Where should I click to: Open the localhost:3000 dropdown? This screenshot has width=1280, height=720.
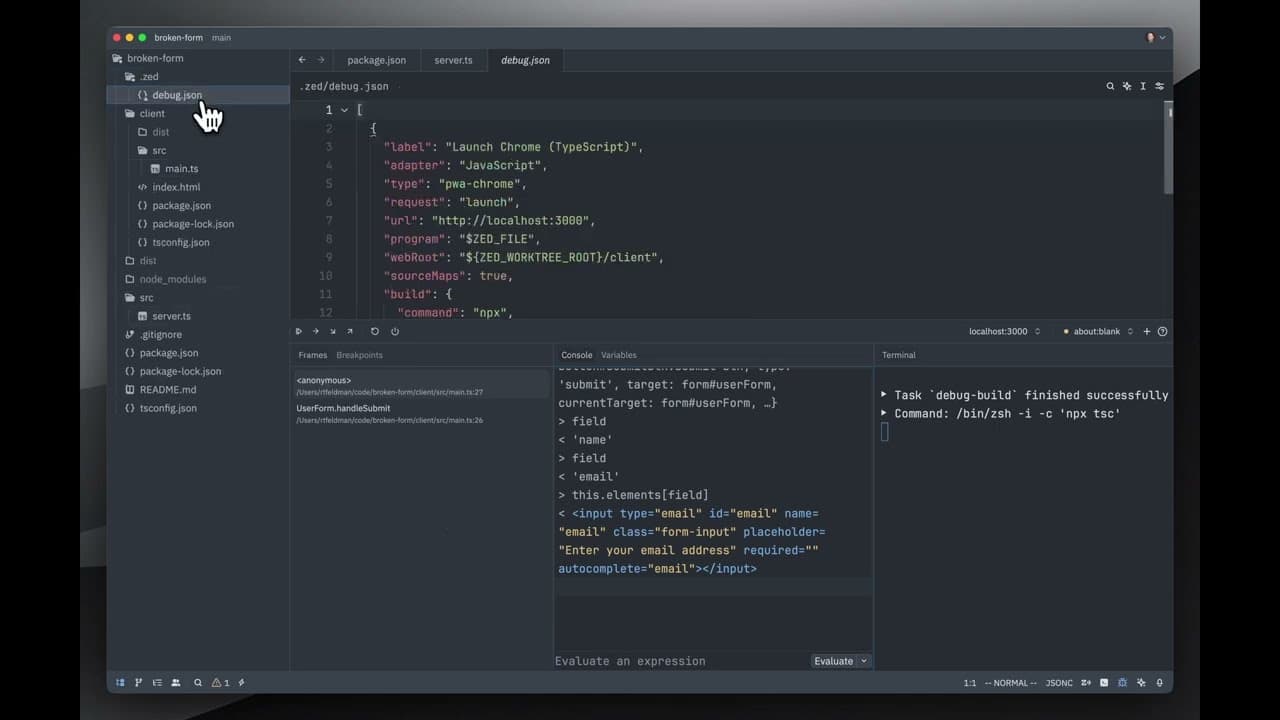[1038, 331]
